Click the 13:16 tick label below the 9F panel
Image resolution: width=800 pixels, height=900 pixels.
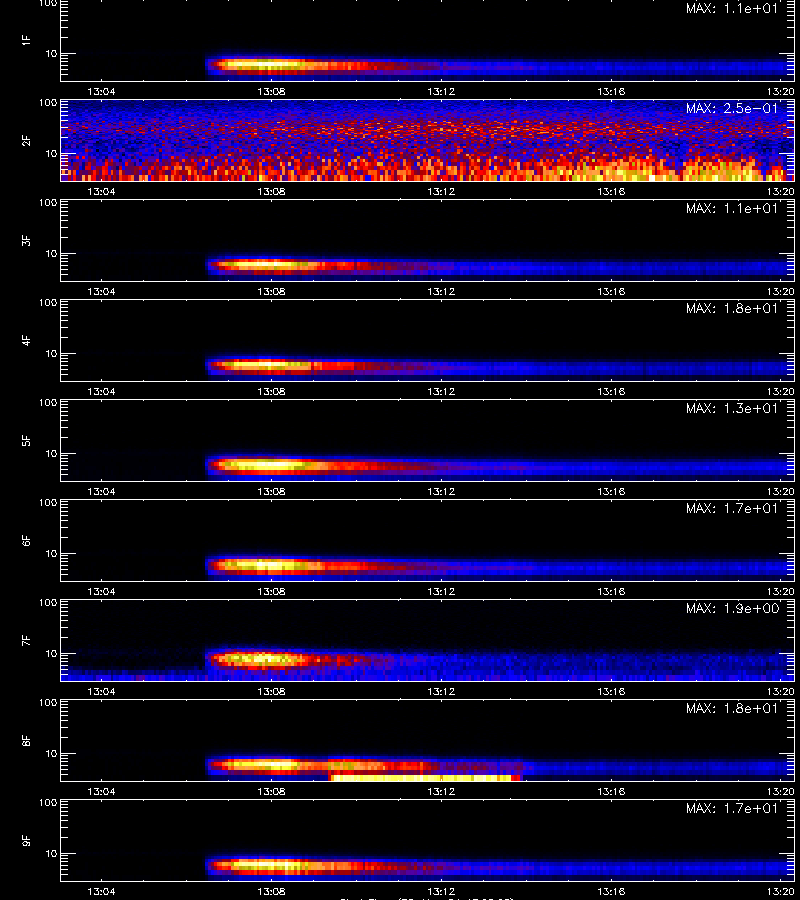click(x=611, y=891)
